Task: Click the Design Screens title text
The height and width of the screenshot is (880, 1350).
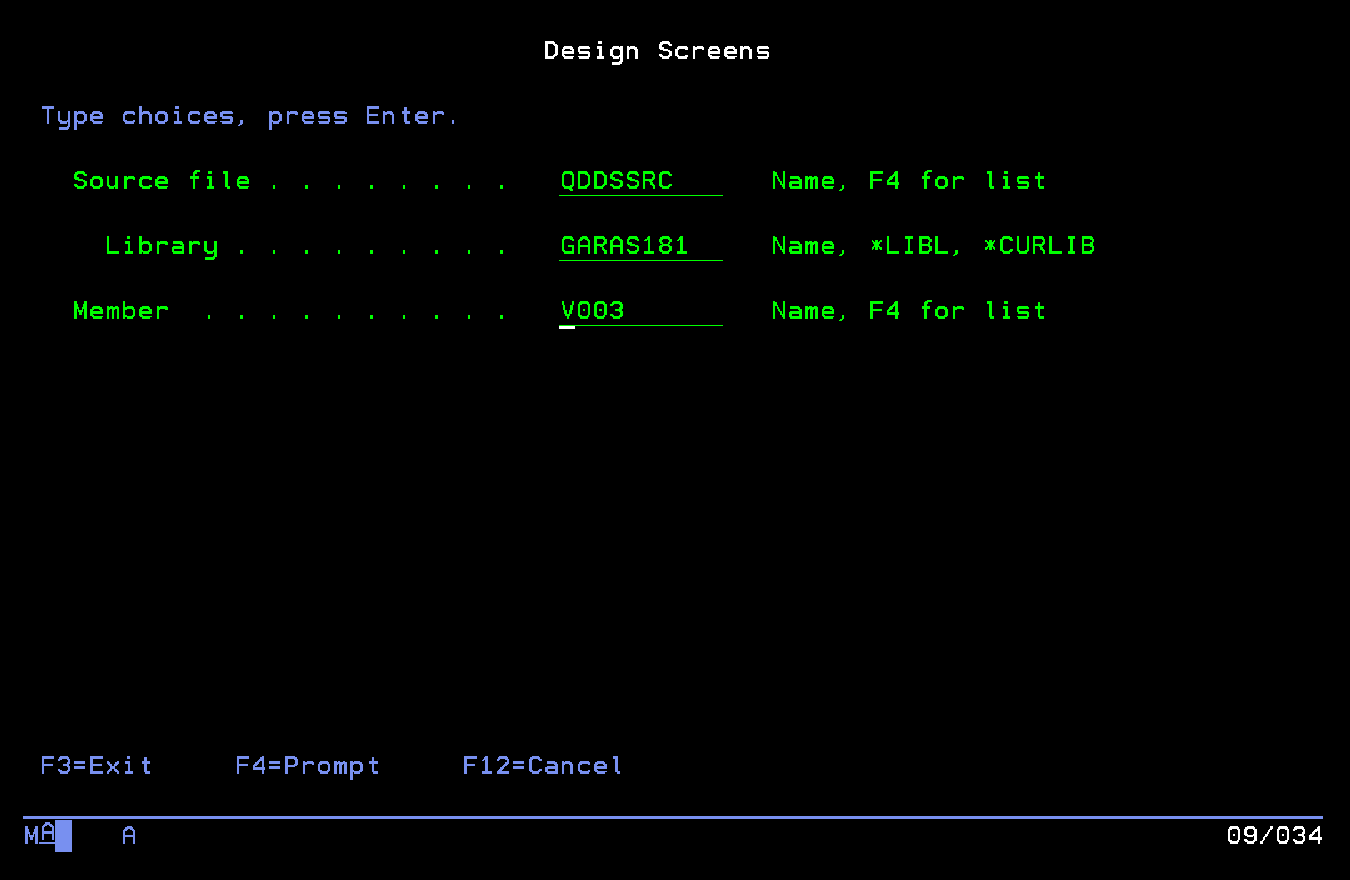Action: (x=657, y=51)
